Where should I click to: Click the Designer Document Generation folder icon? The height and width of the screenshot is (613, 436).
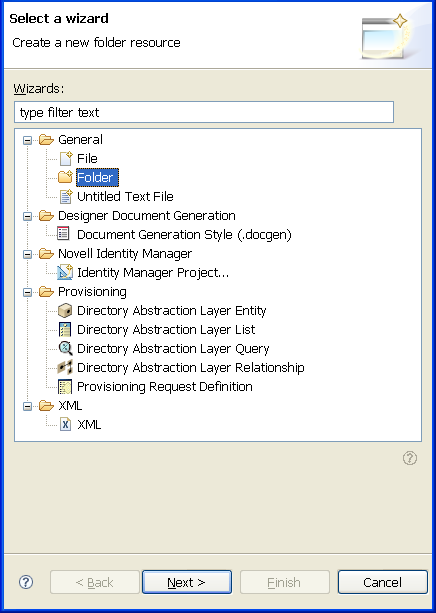coord(46,215)
